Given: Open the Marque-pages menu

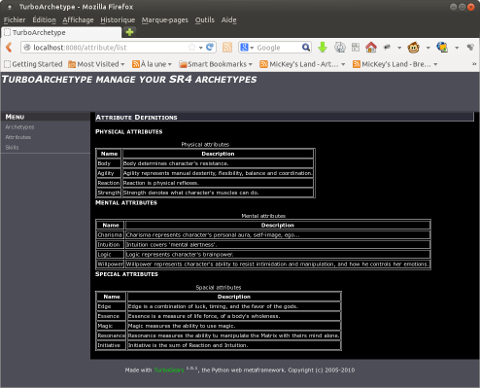Looking at the screenshot, I should (165, 20).
